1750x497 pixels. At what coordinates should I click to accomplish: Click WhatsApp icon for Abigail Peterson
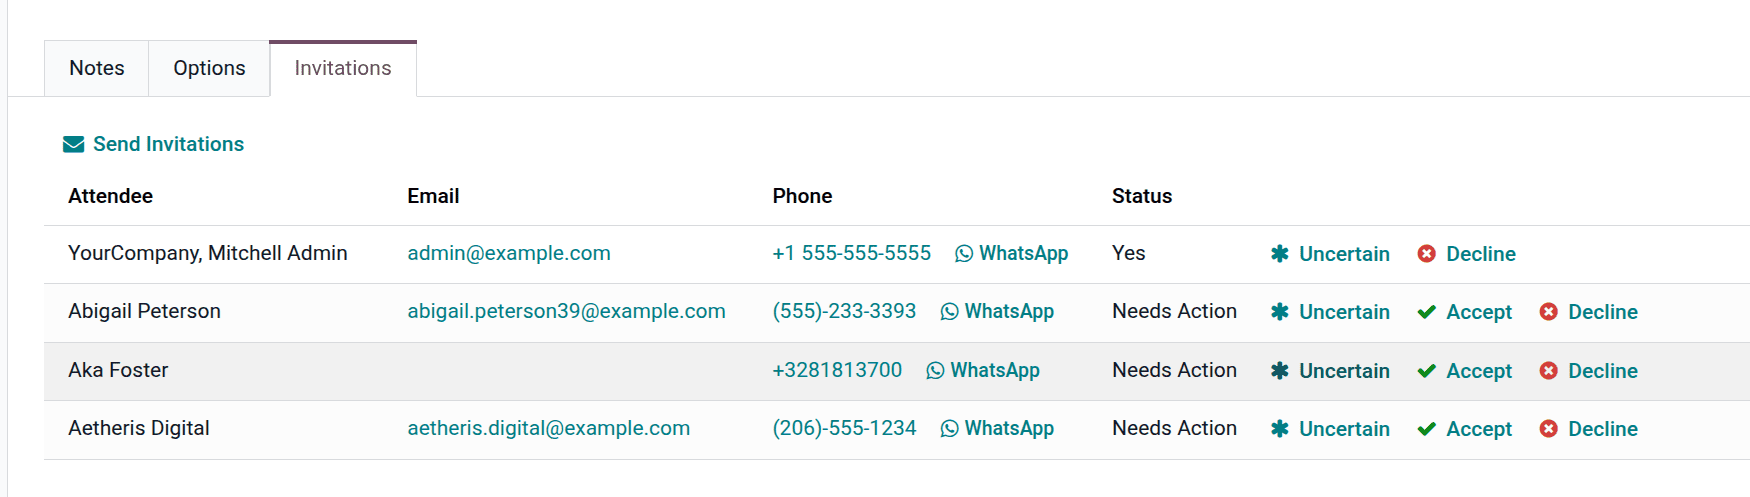(x=950, y=312)
